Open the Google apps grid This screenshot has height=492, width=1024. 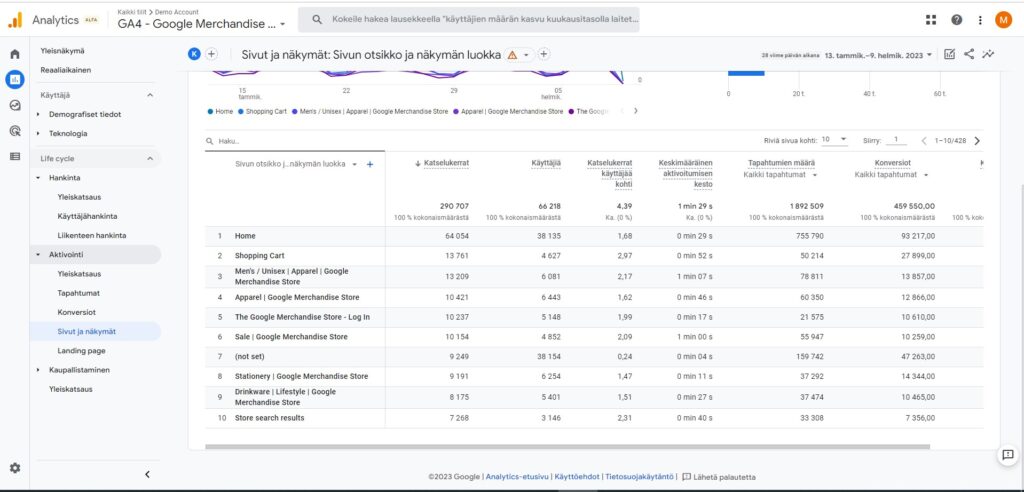point(931,20)
